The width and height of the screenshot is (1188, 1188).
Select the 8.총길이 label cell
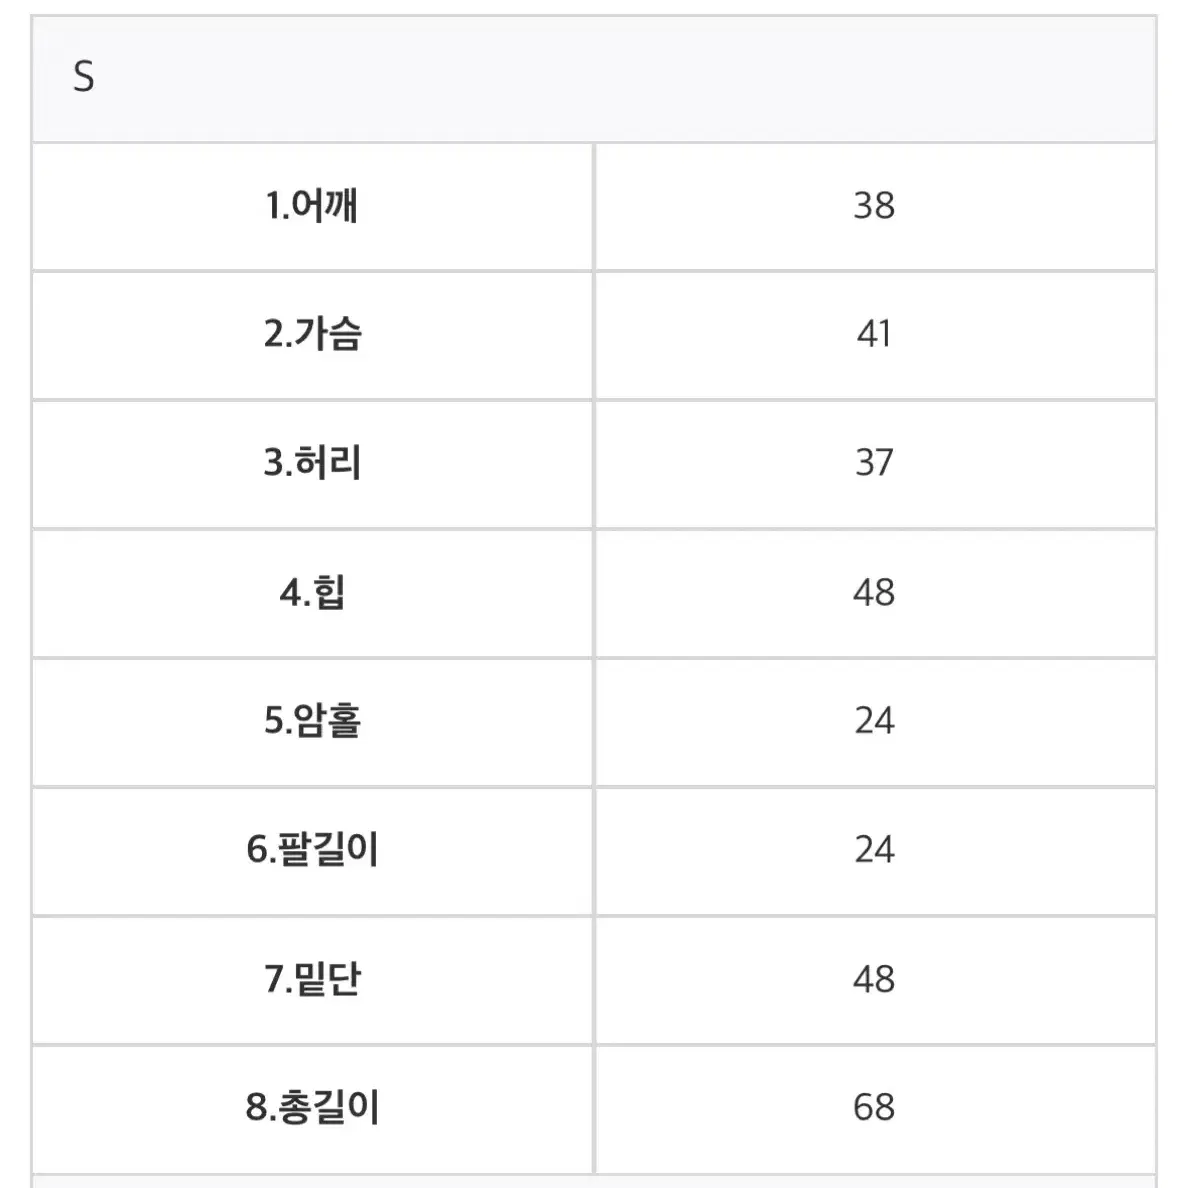pyautogui.click(x=312, y=1108)
